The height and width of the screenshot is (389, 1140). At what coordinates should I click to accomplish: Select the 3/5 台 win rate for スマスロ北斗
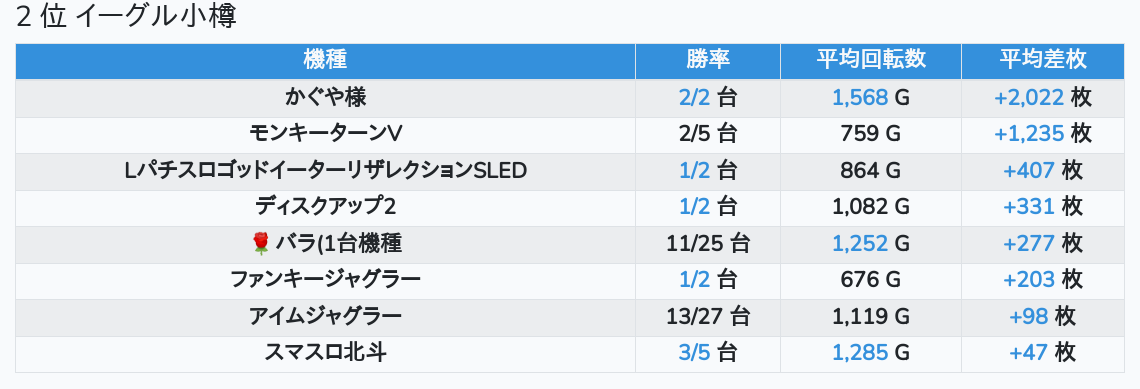click(707, 353)
